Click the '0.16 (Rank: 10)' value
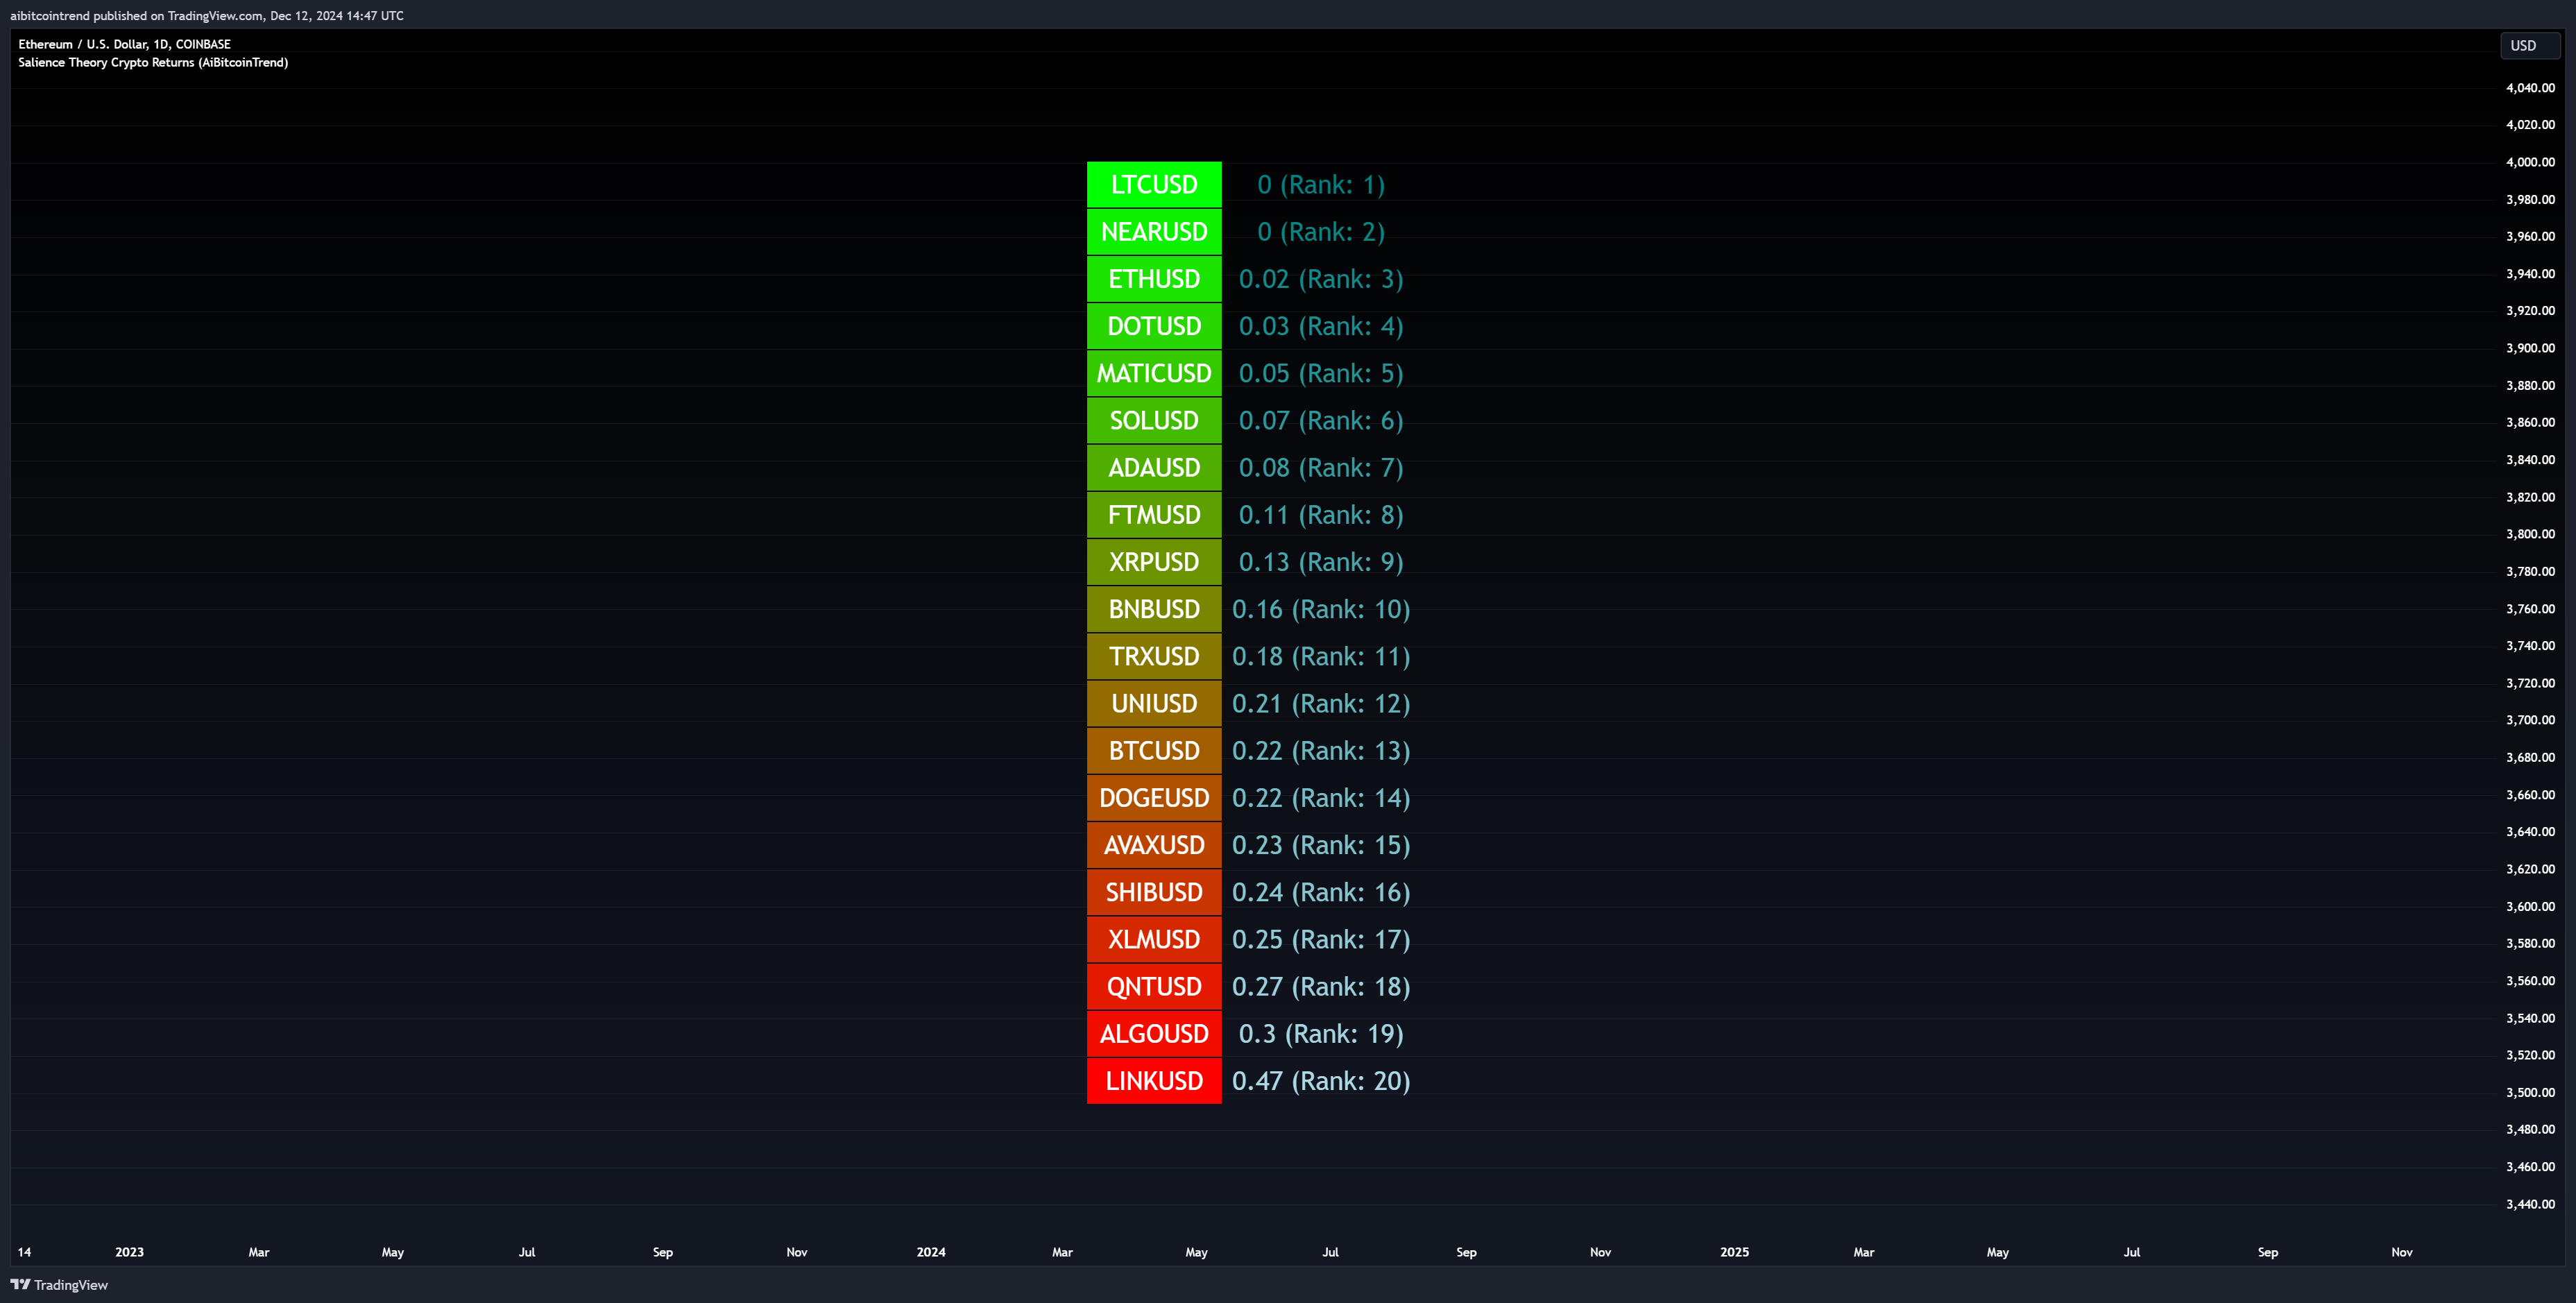 [1321, 609]
